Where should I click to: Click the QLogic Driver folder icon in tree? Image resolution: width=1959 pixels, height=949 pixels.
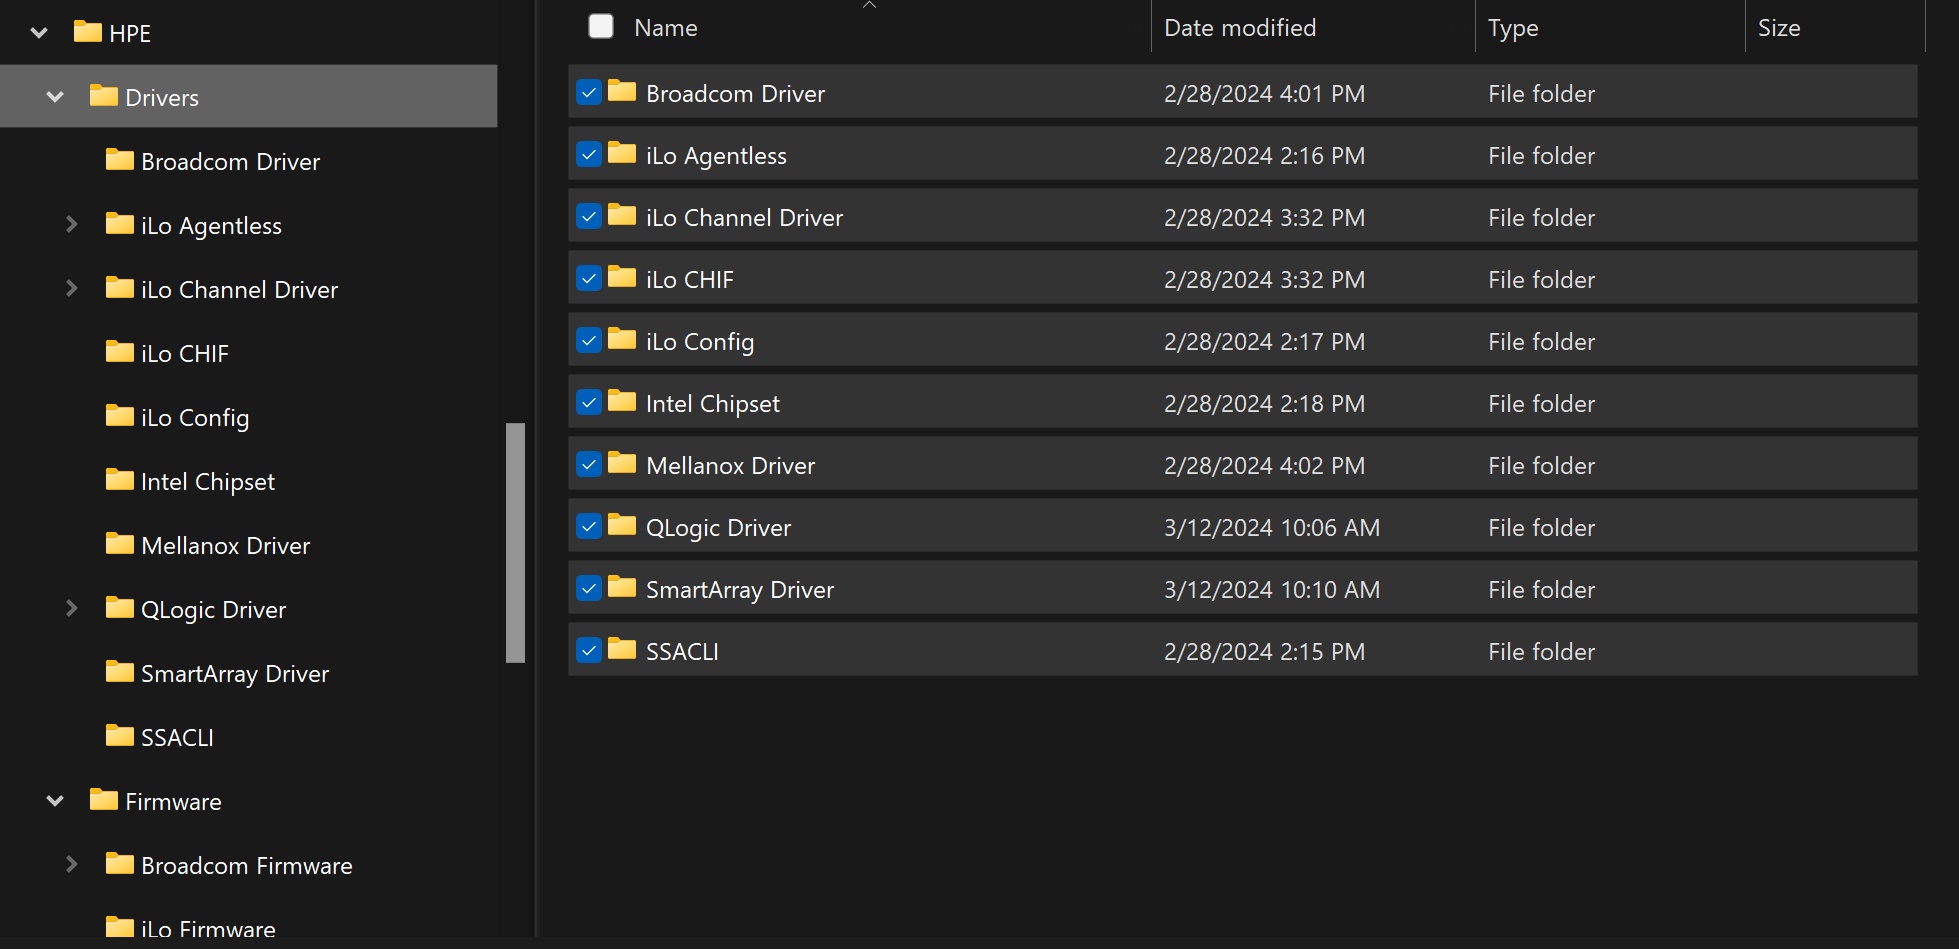click(x=120, y=607)
